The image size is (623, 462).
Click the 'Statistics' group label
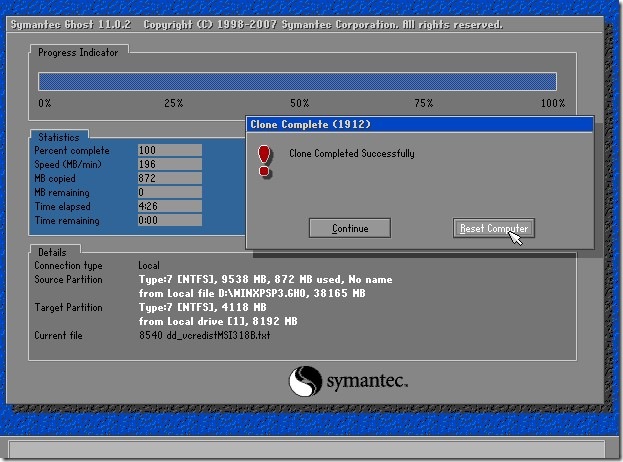[59, 137]
